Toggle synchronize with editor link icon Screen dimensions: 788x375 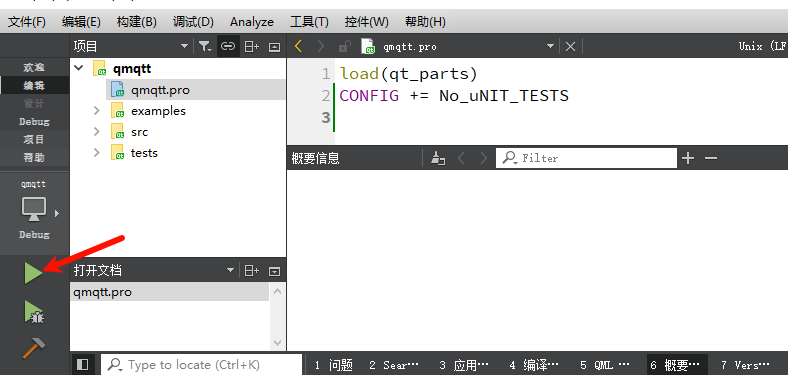coord(228,47)
